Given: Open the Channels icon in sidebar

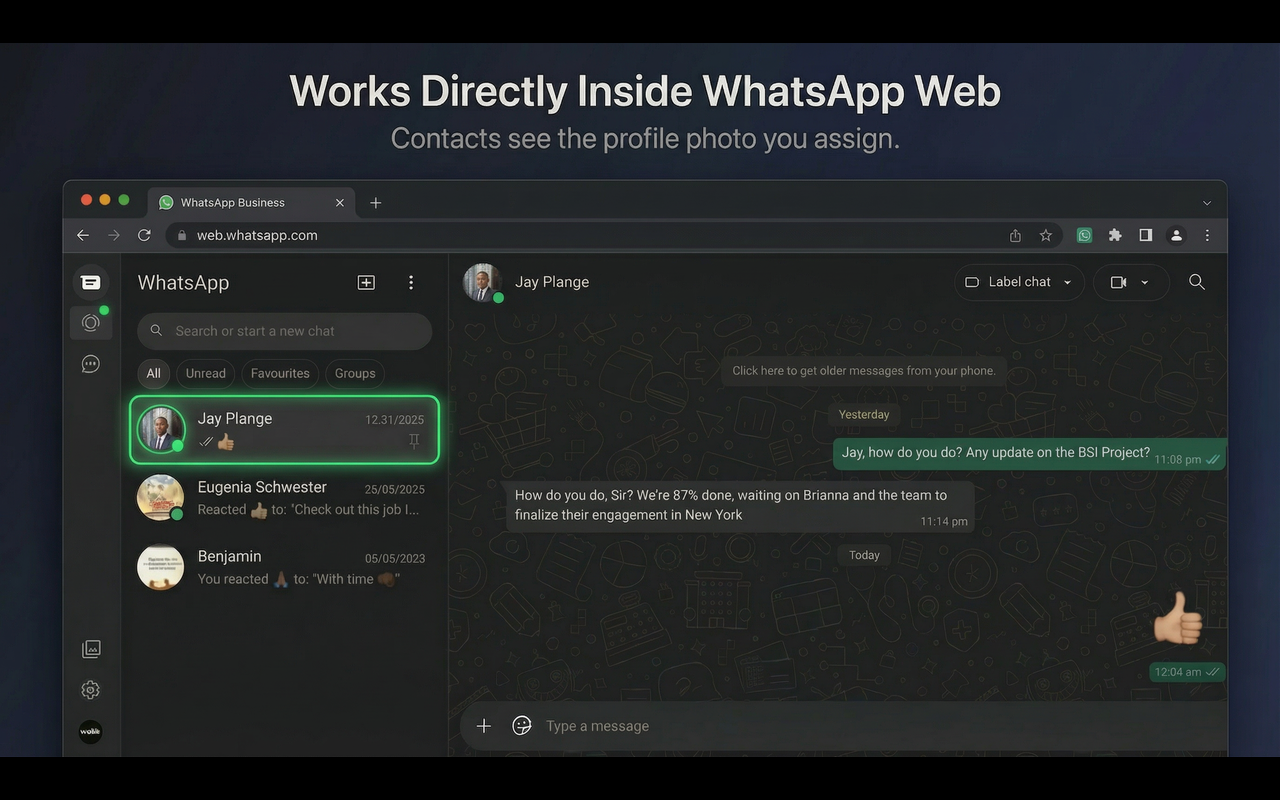Looking at the screenshot, I should 91,363.
